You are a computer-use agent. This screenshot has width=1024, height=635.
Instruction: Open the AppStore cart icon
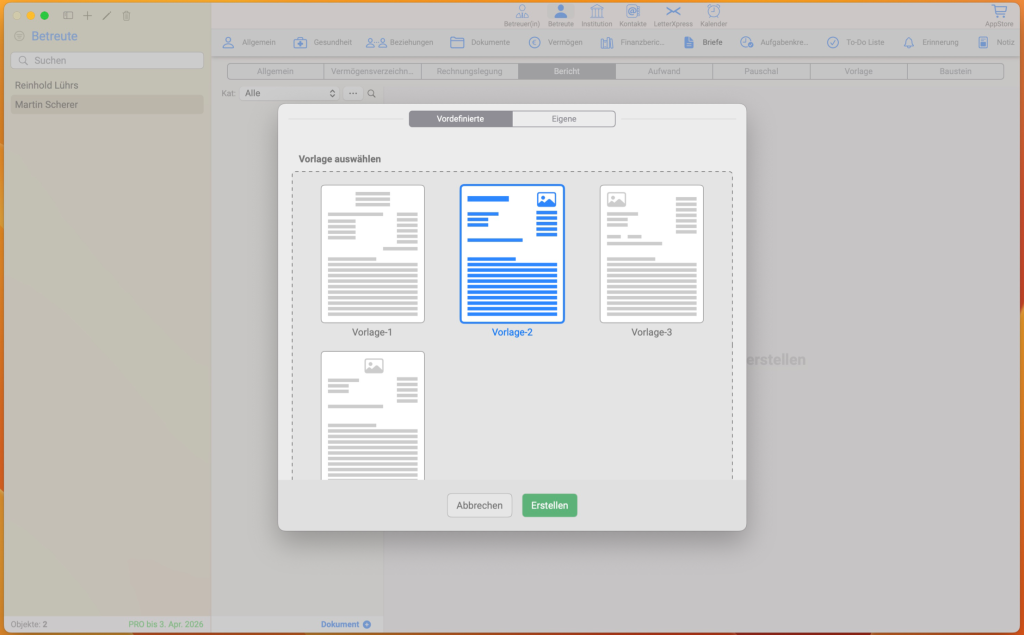[998, 12]
